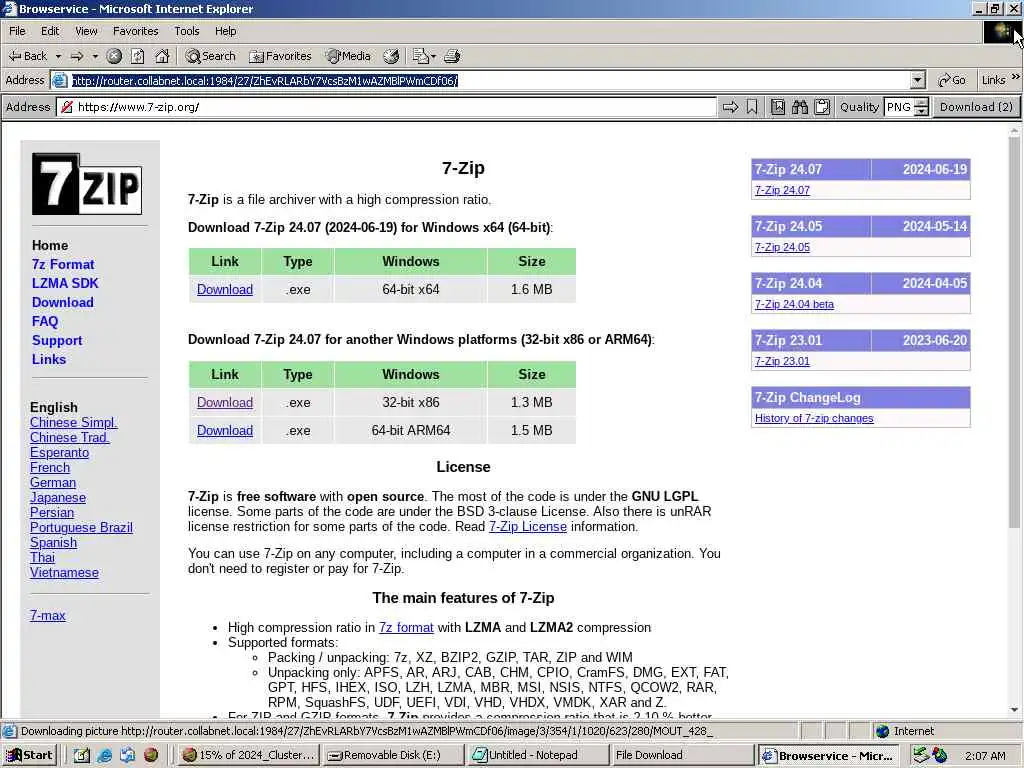
Task: Switch language to Japanese
Action: [57, 498]
